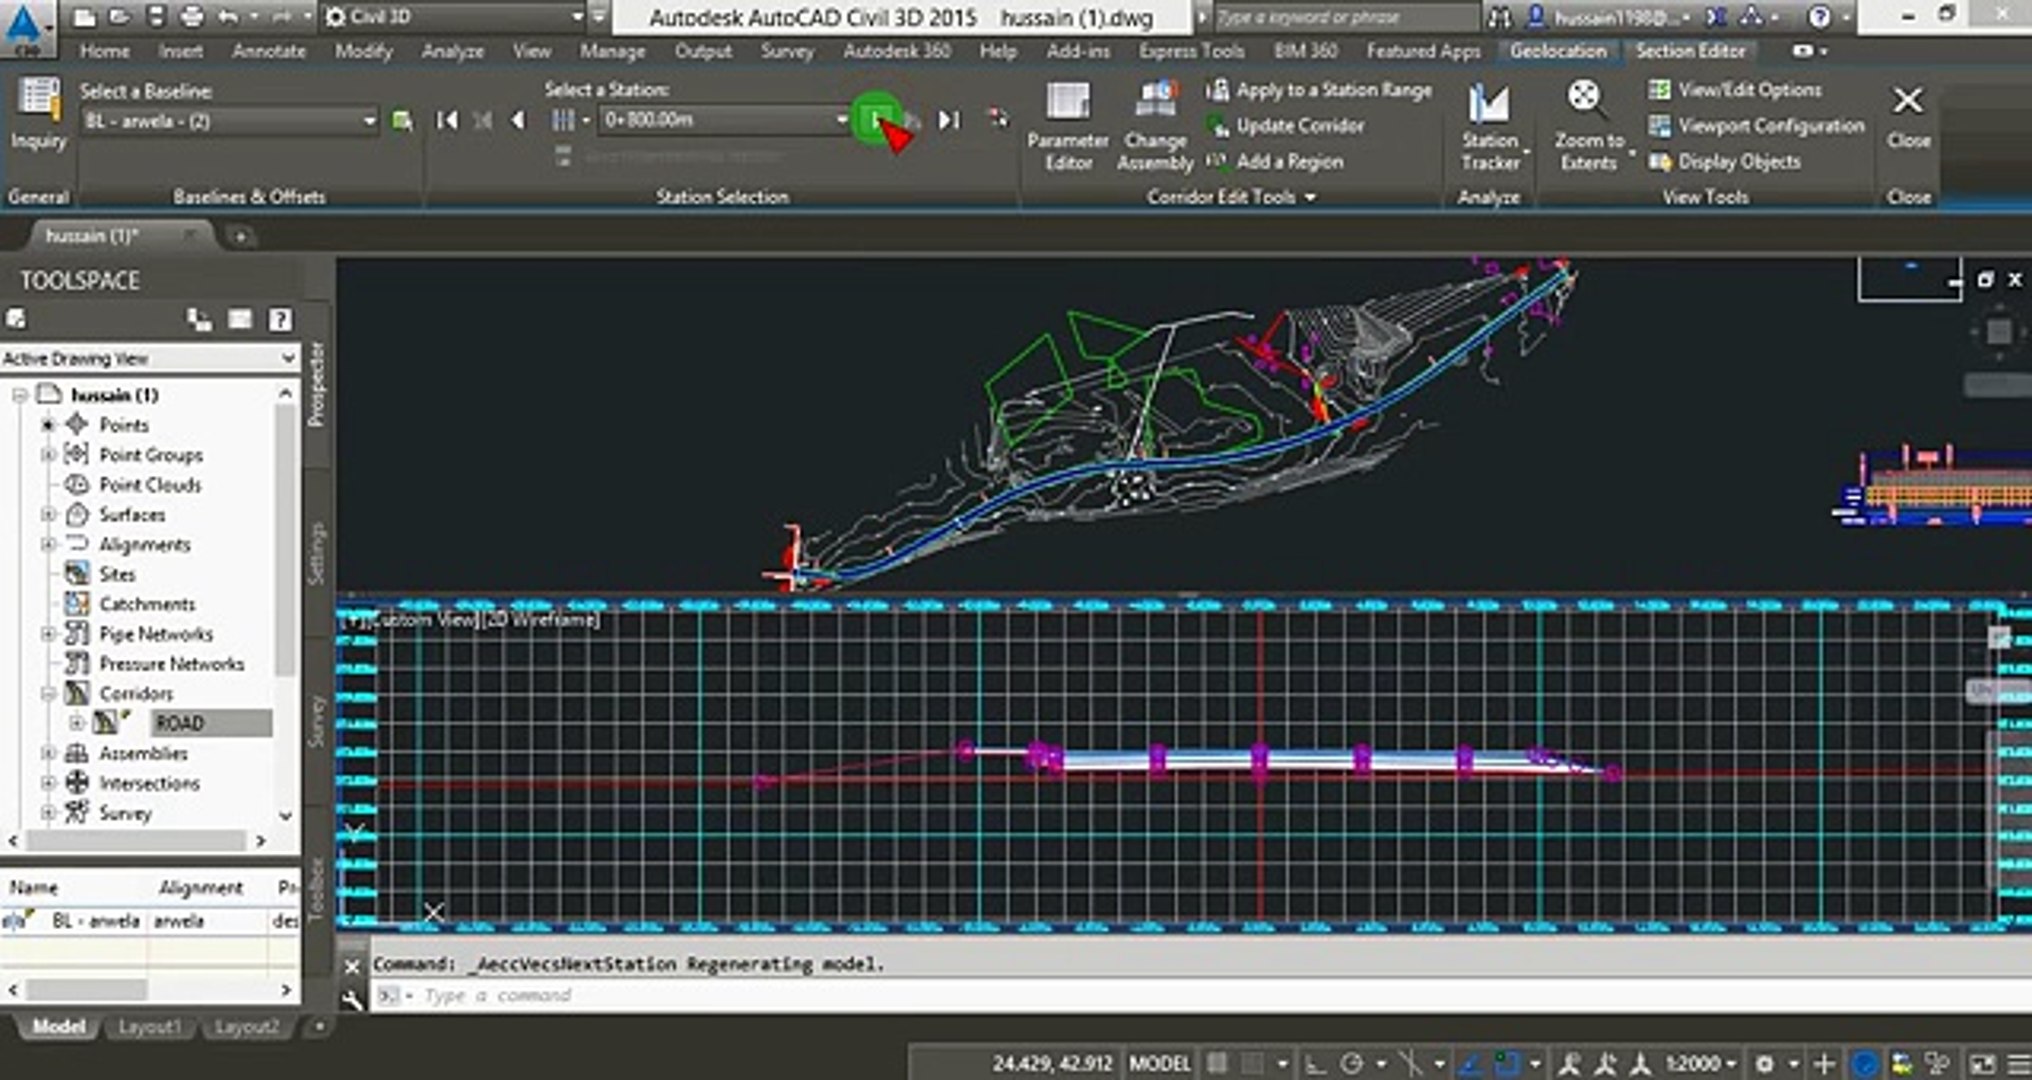Go to the next station arrow
Viewport: 2032px width, 1080px height.
pos(877,120)
